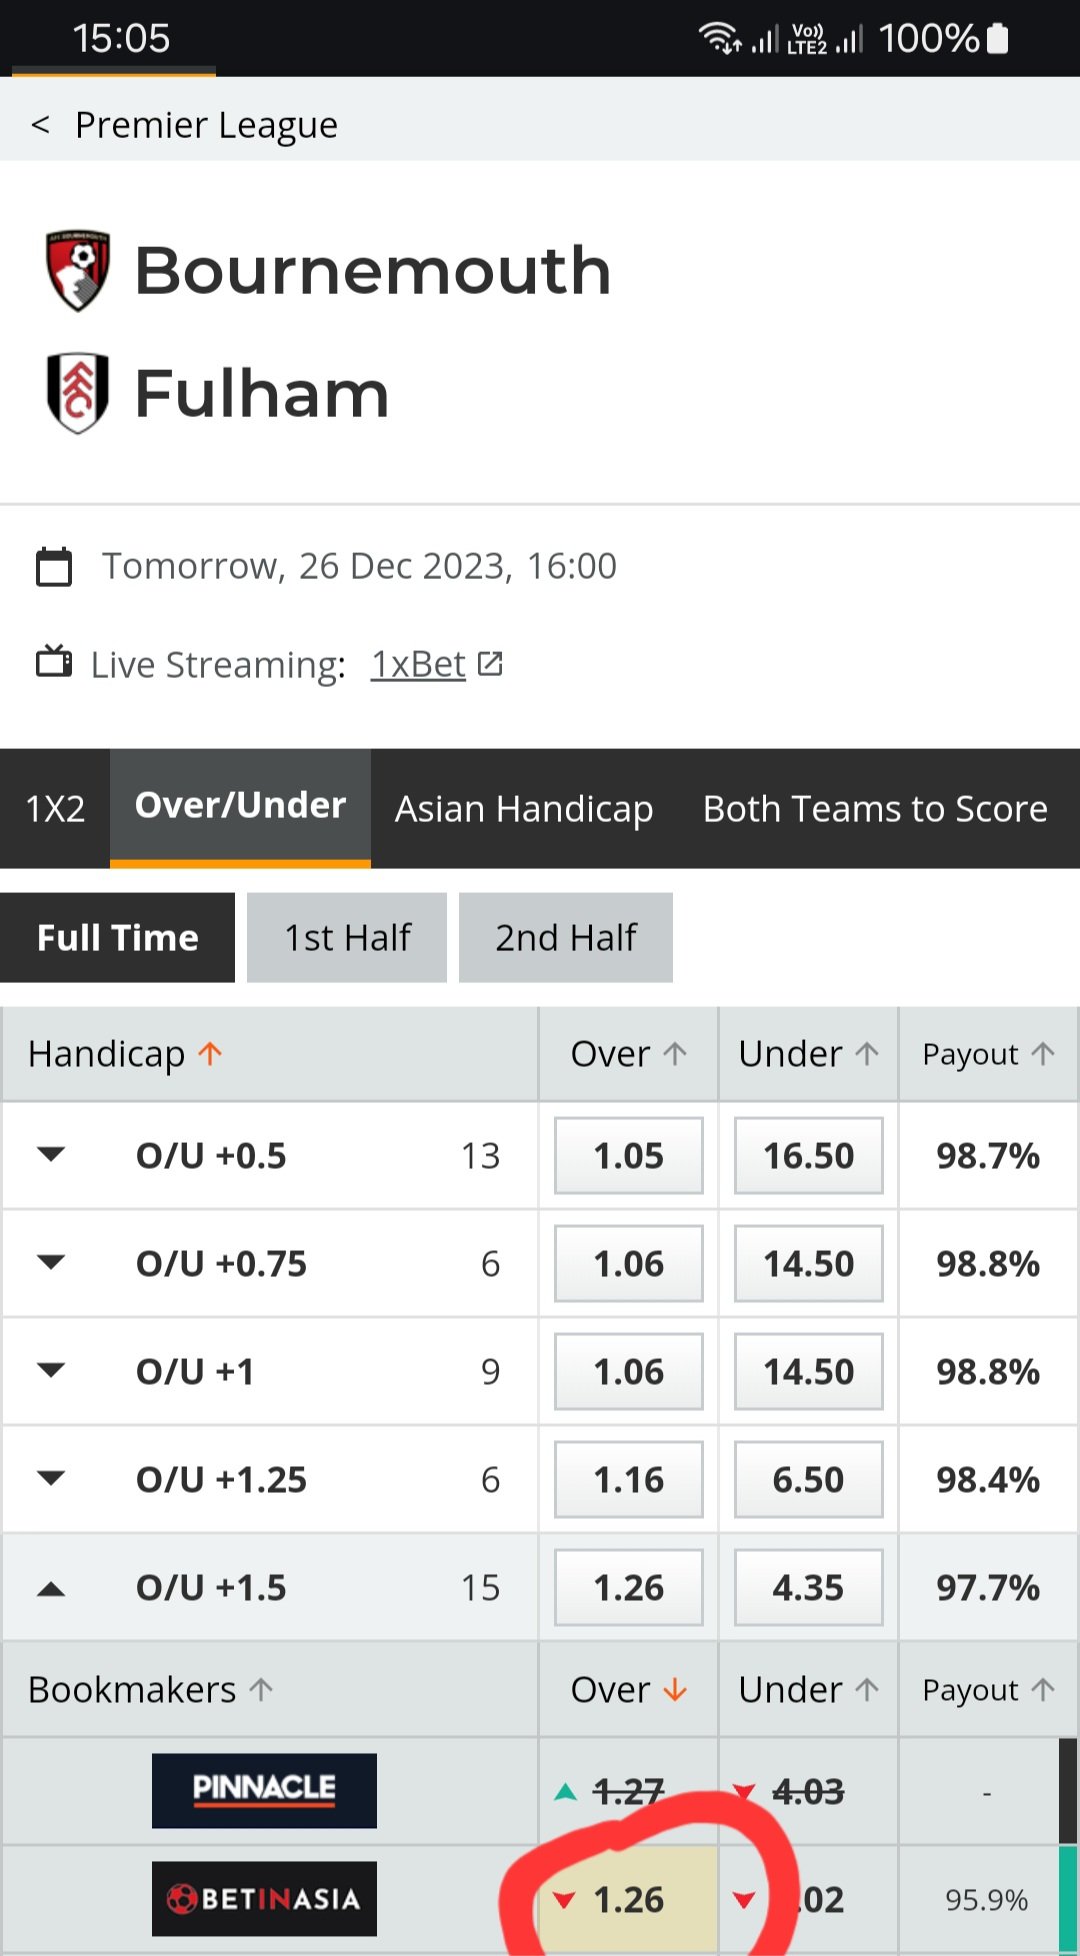Image resolution: width=1080 pixels, height=1956 pixels.
Task: Tap the calendar icon beside match date
Action: click(54, 567)
